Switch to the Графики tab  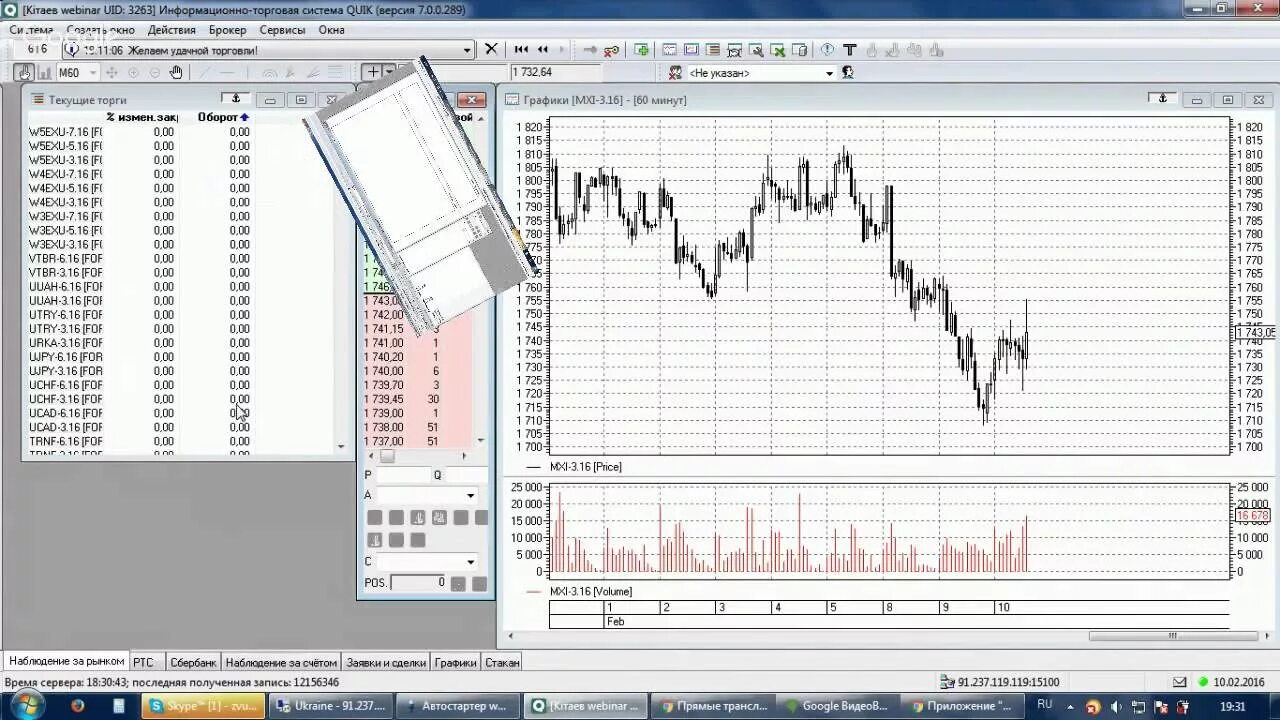tap(456, 662)
